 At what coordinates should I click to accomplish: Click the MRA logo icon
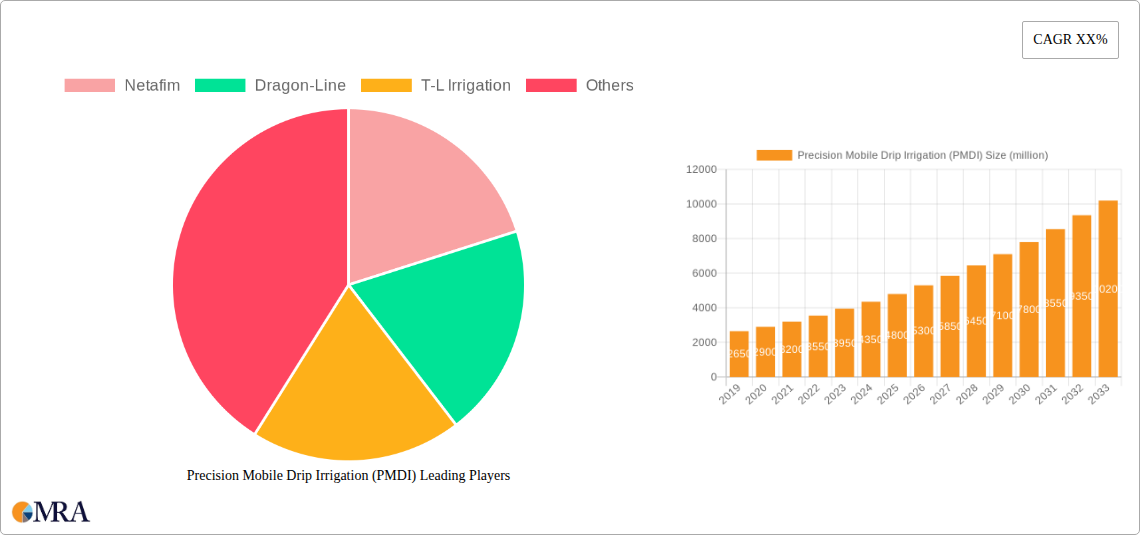pos(22,512)
